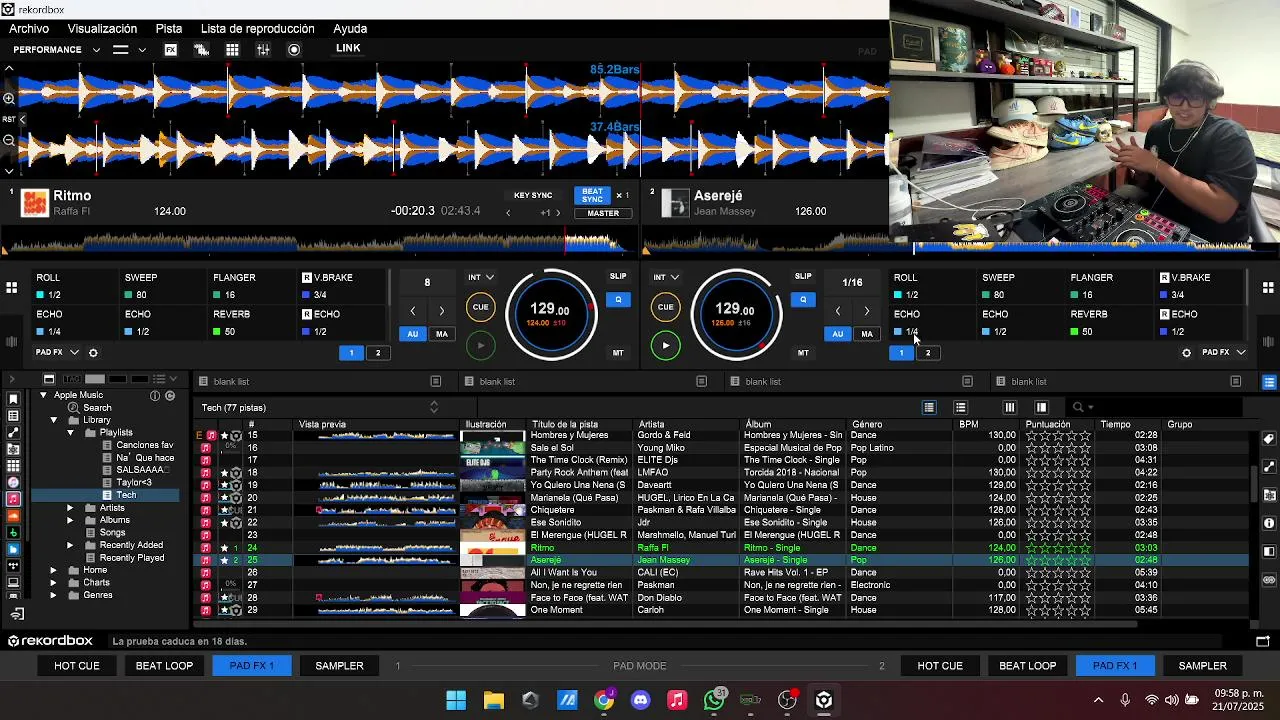Open the recording panel icon

[294, 49]
